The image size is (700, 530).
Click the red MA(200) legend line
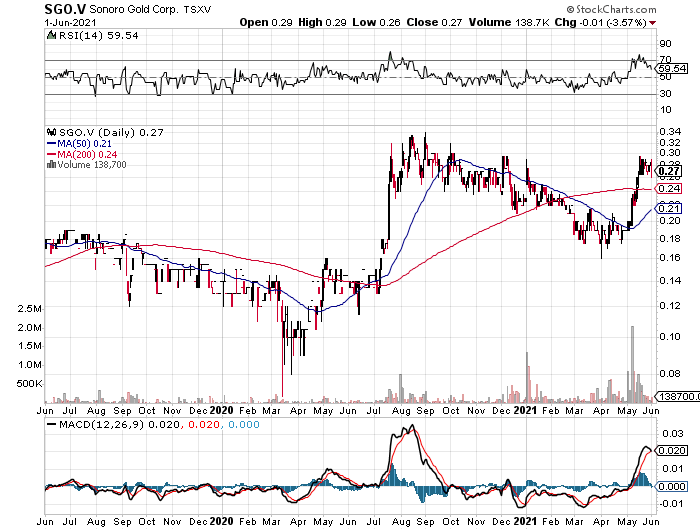[51, 155]
